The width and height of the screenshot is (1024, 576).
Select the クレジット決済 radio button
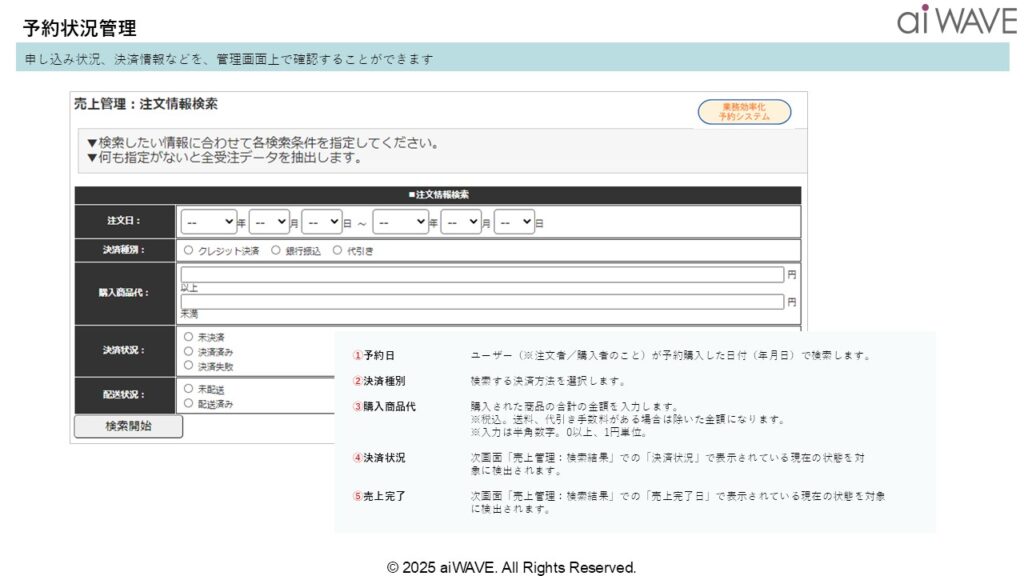pos(189,251)
